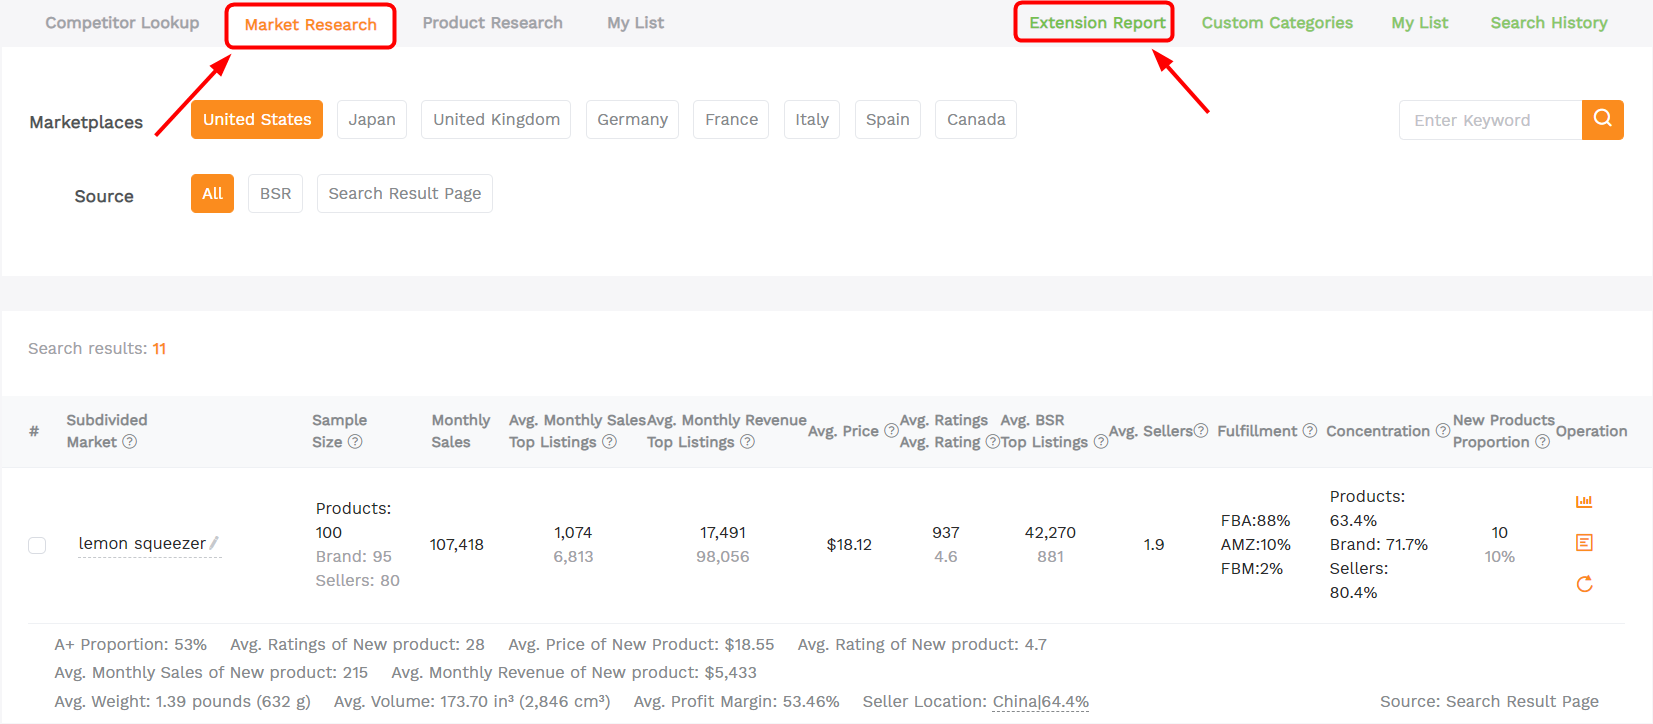This screenshot has height=724, width=1653.
Task: Click the orange search magnifier button
Action: (1602, 120)
